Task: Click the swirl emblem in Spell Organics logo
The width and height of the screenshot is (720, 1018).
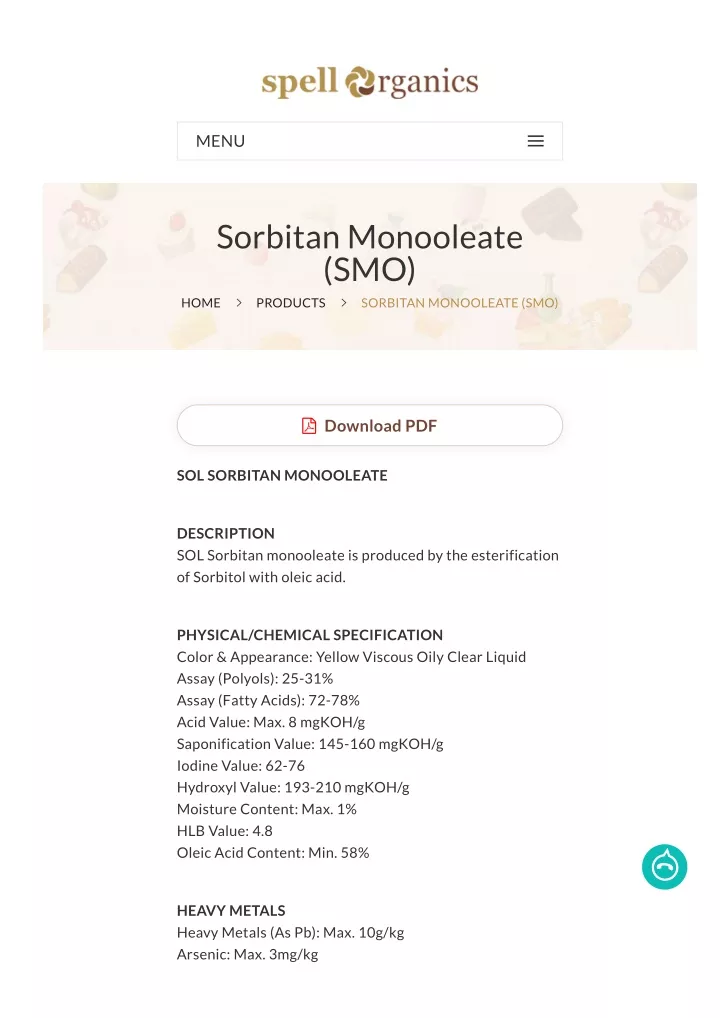Action: (x=361, y=82)
